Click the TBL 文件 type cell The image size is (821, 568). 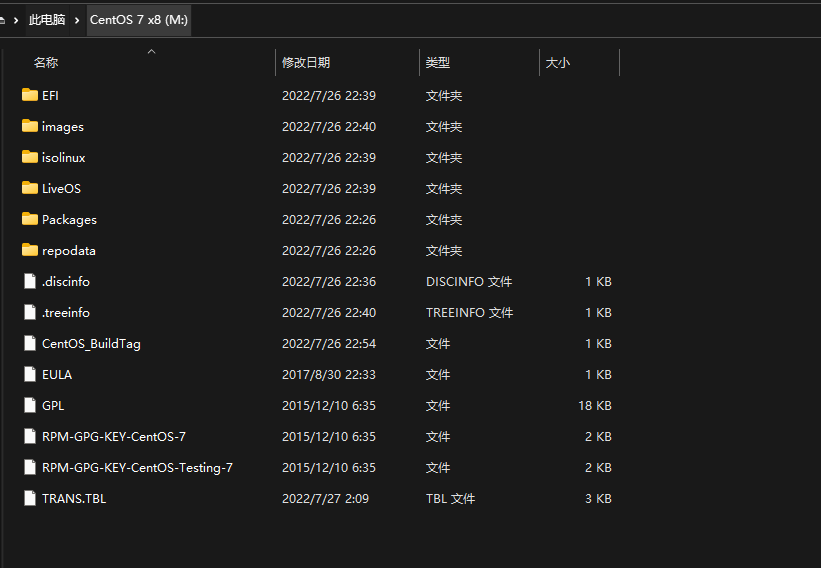450,498
